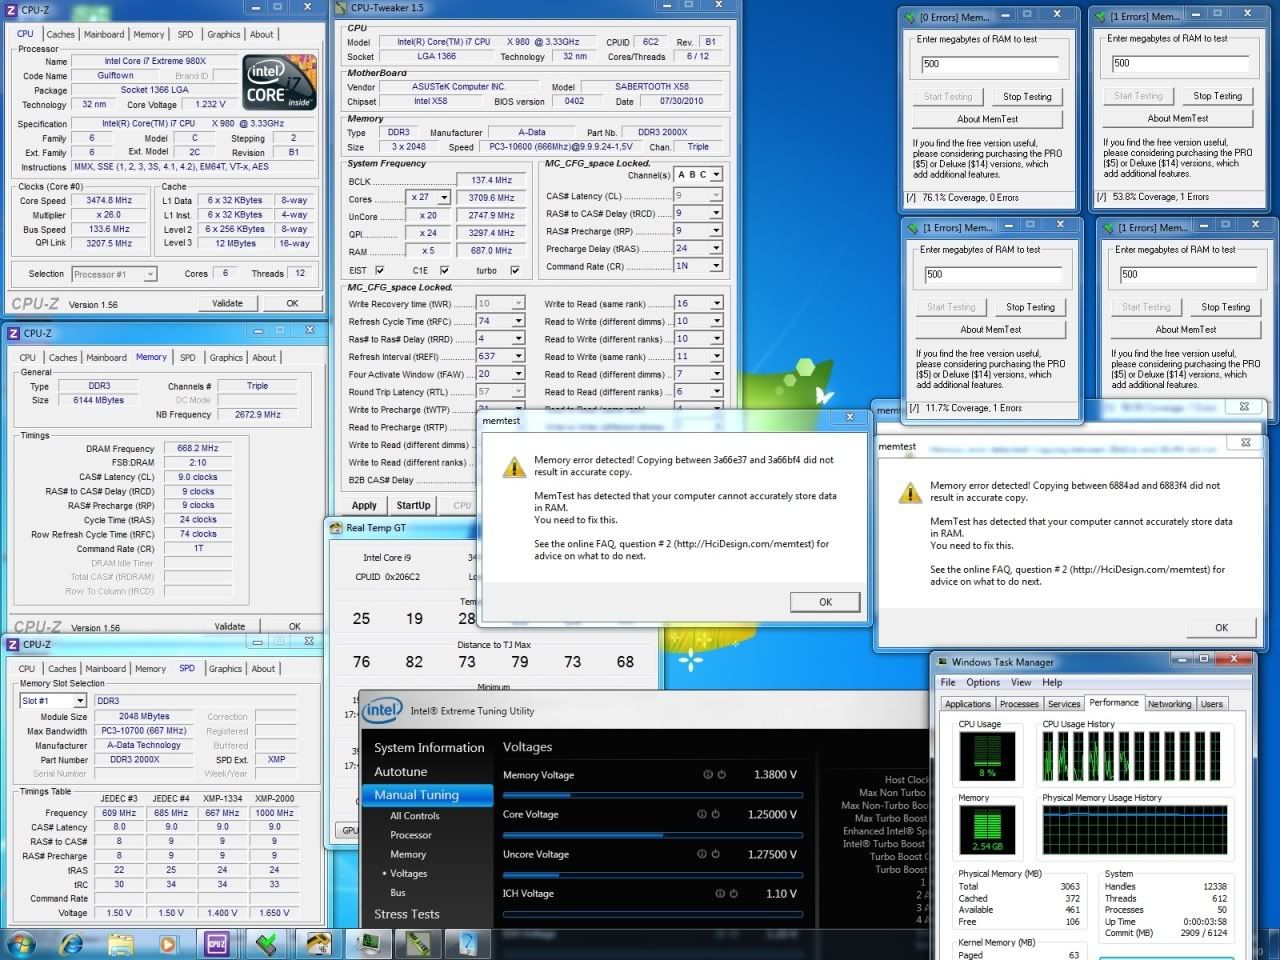This screenshot has width=1280, height=960.
Task: Disable the turbo checkbox
Action: [x=515, y=270]
